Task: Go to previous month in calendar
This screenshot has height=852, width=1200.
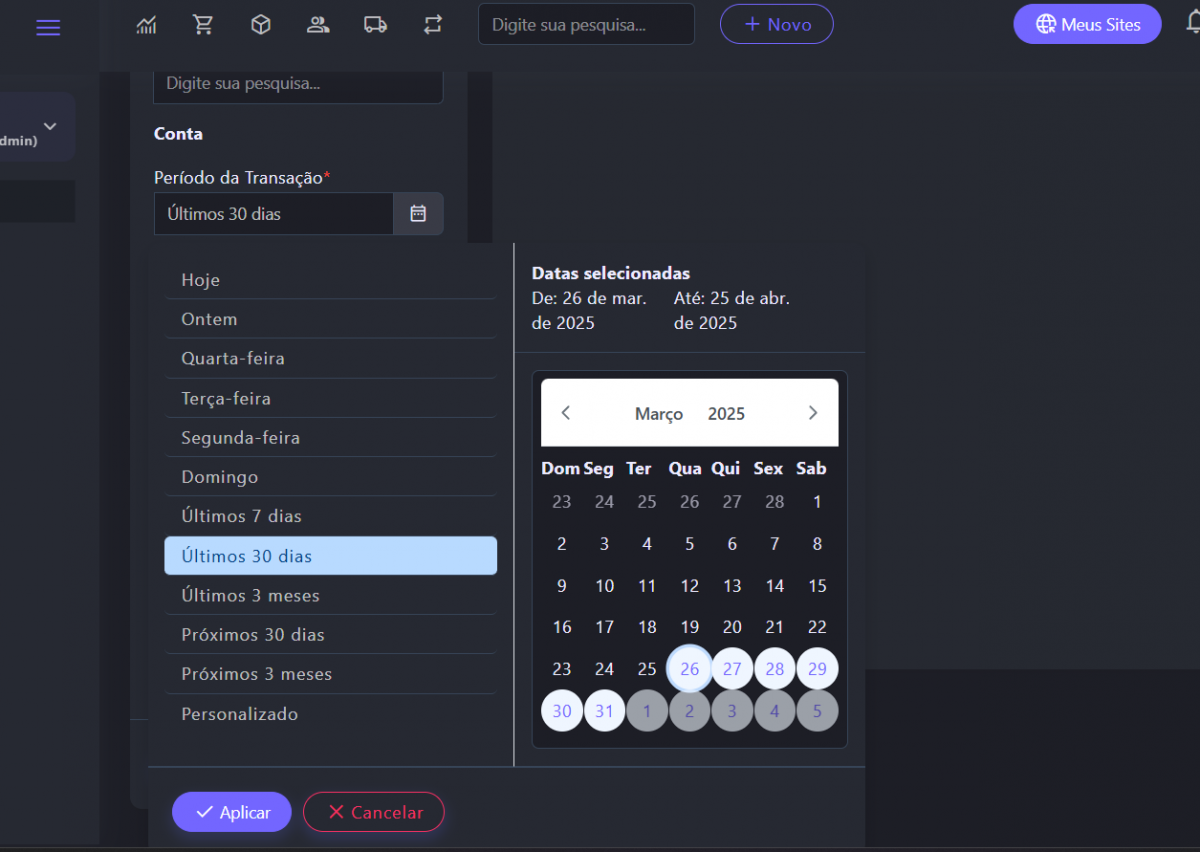Action: coord(566,413)
